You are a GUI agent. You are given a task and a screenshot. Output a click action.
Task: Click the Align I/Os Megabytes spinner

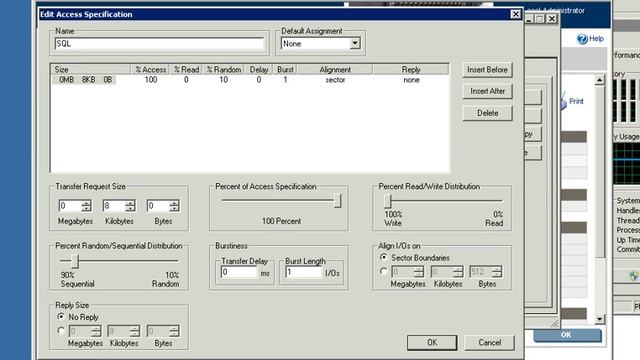click(x=419, y=272)
